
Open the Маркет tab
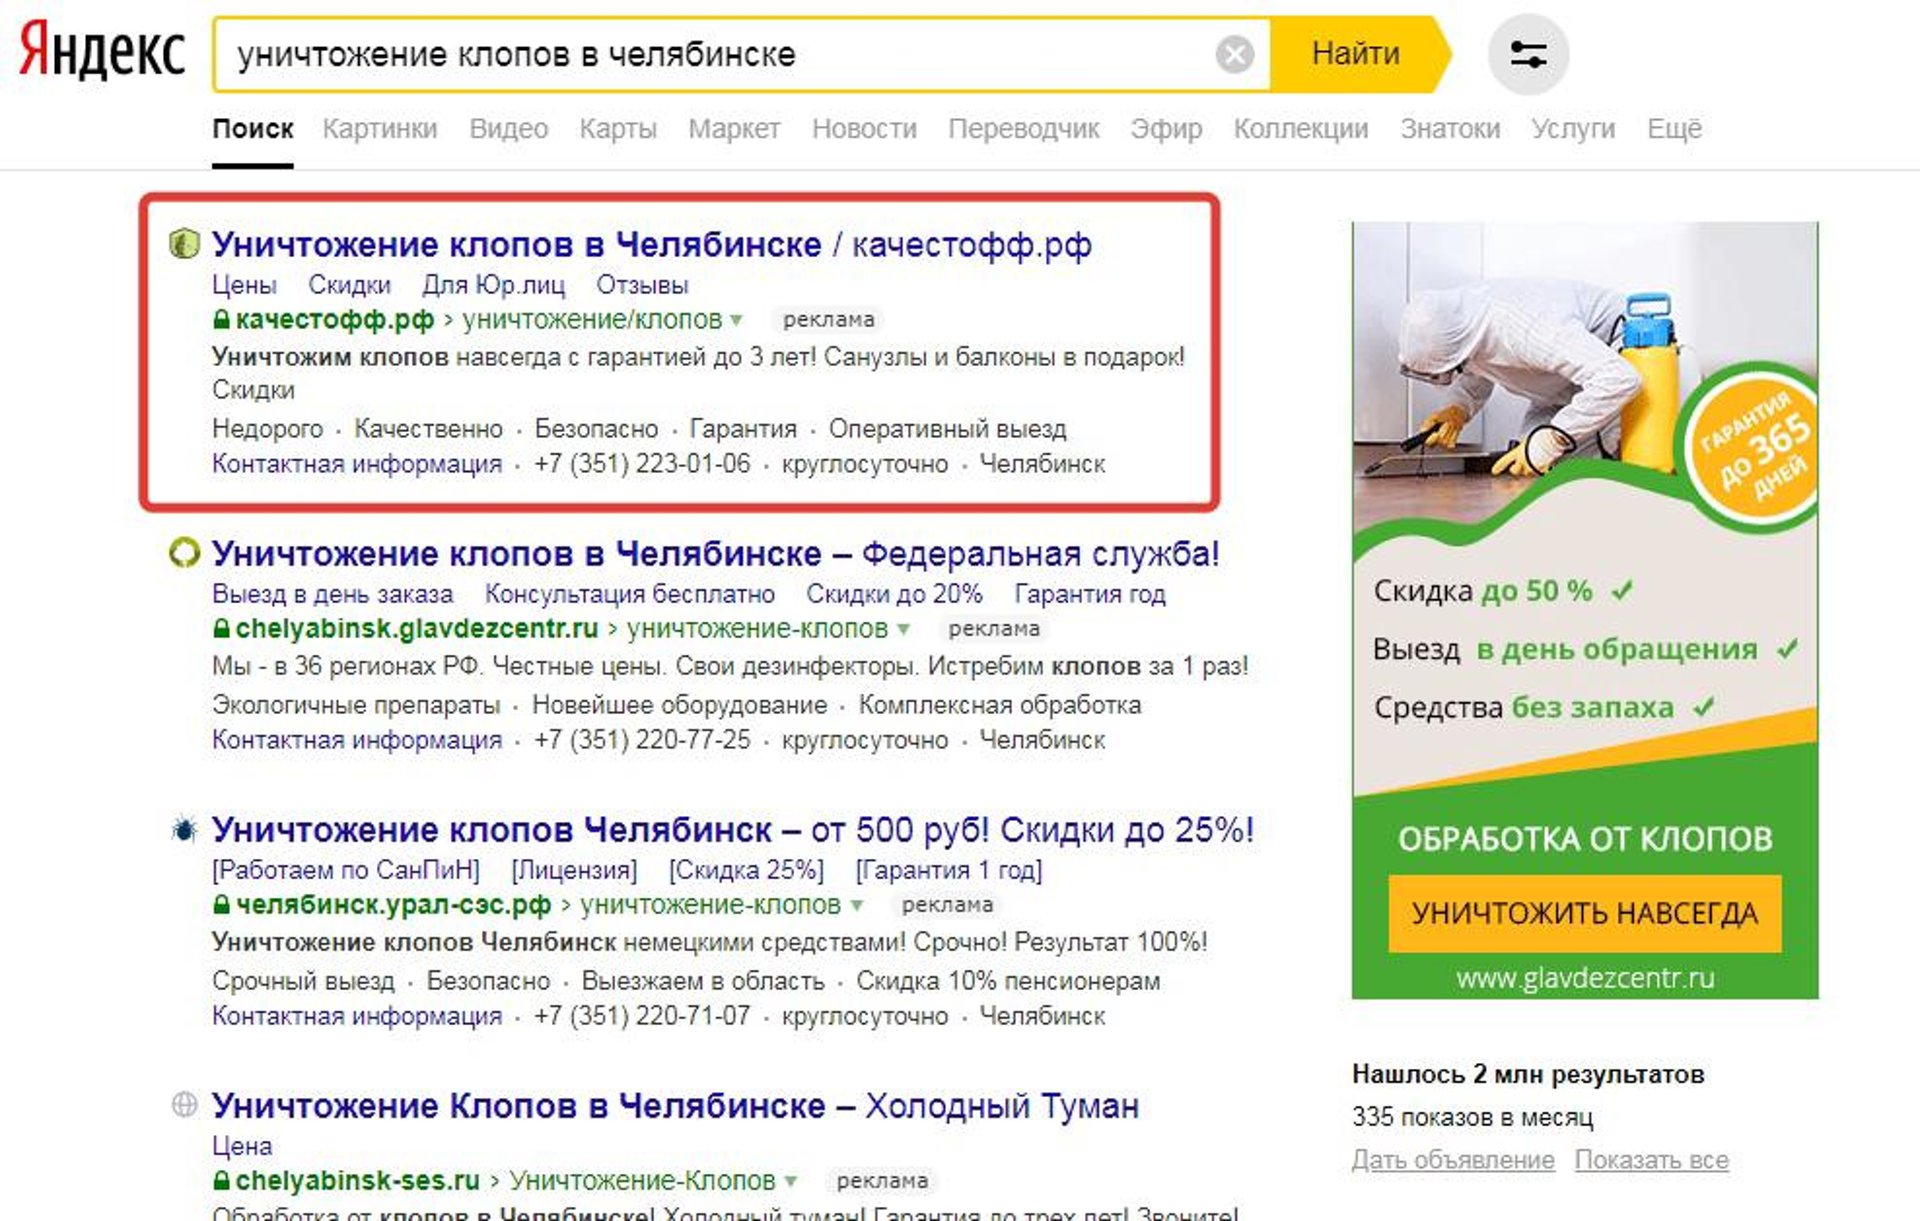[734, 129]
